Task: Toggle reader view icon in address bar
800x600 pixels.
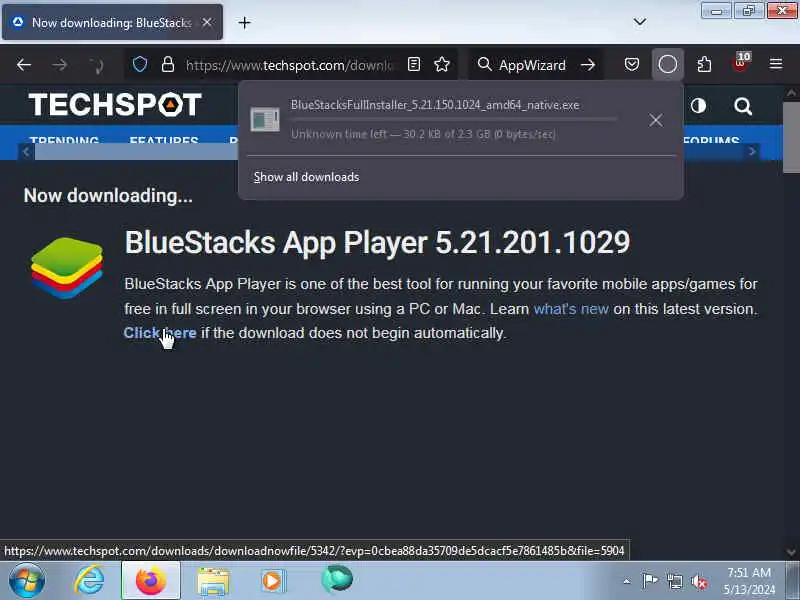Action: point(414,64)
